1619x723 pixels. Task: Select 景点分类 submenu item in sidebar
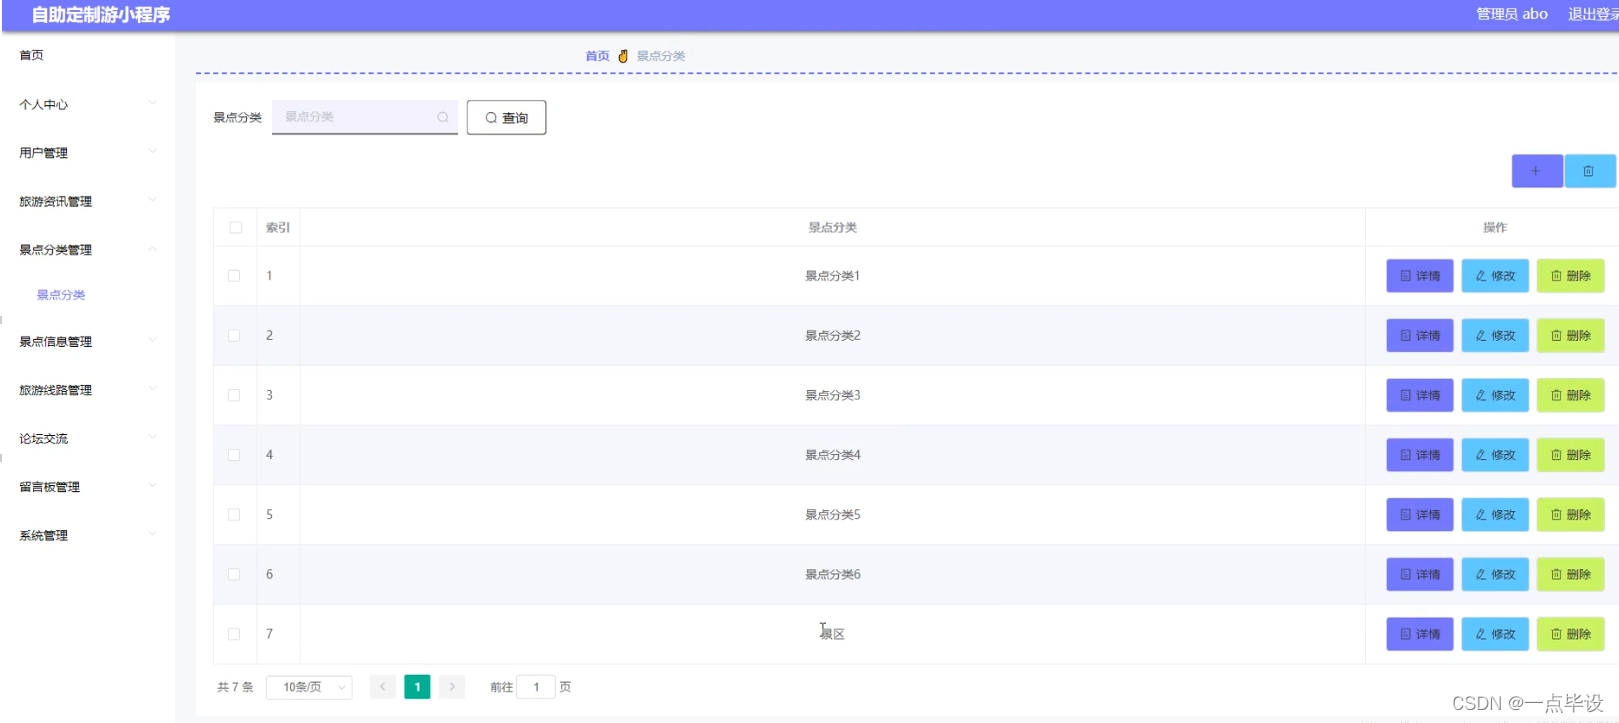click(61, 295)
